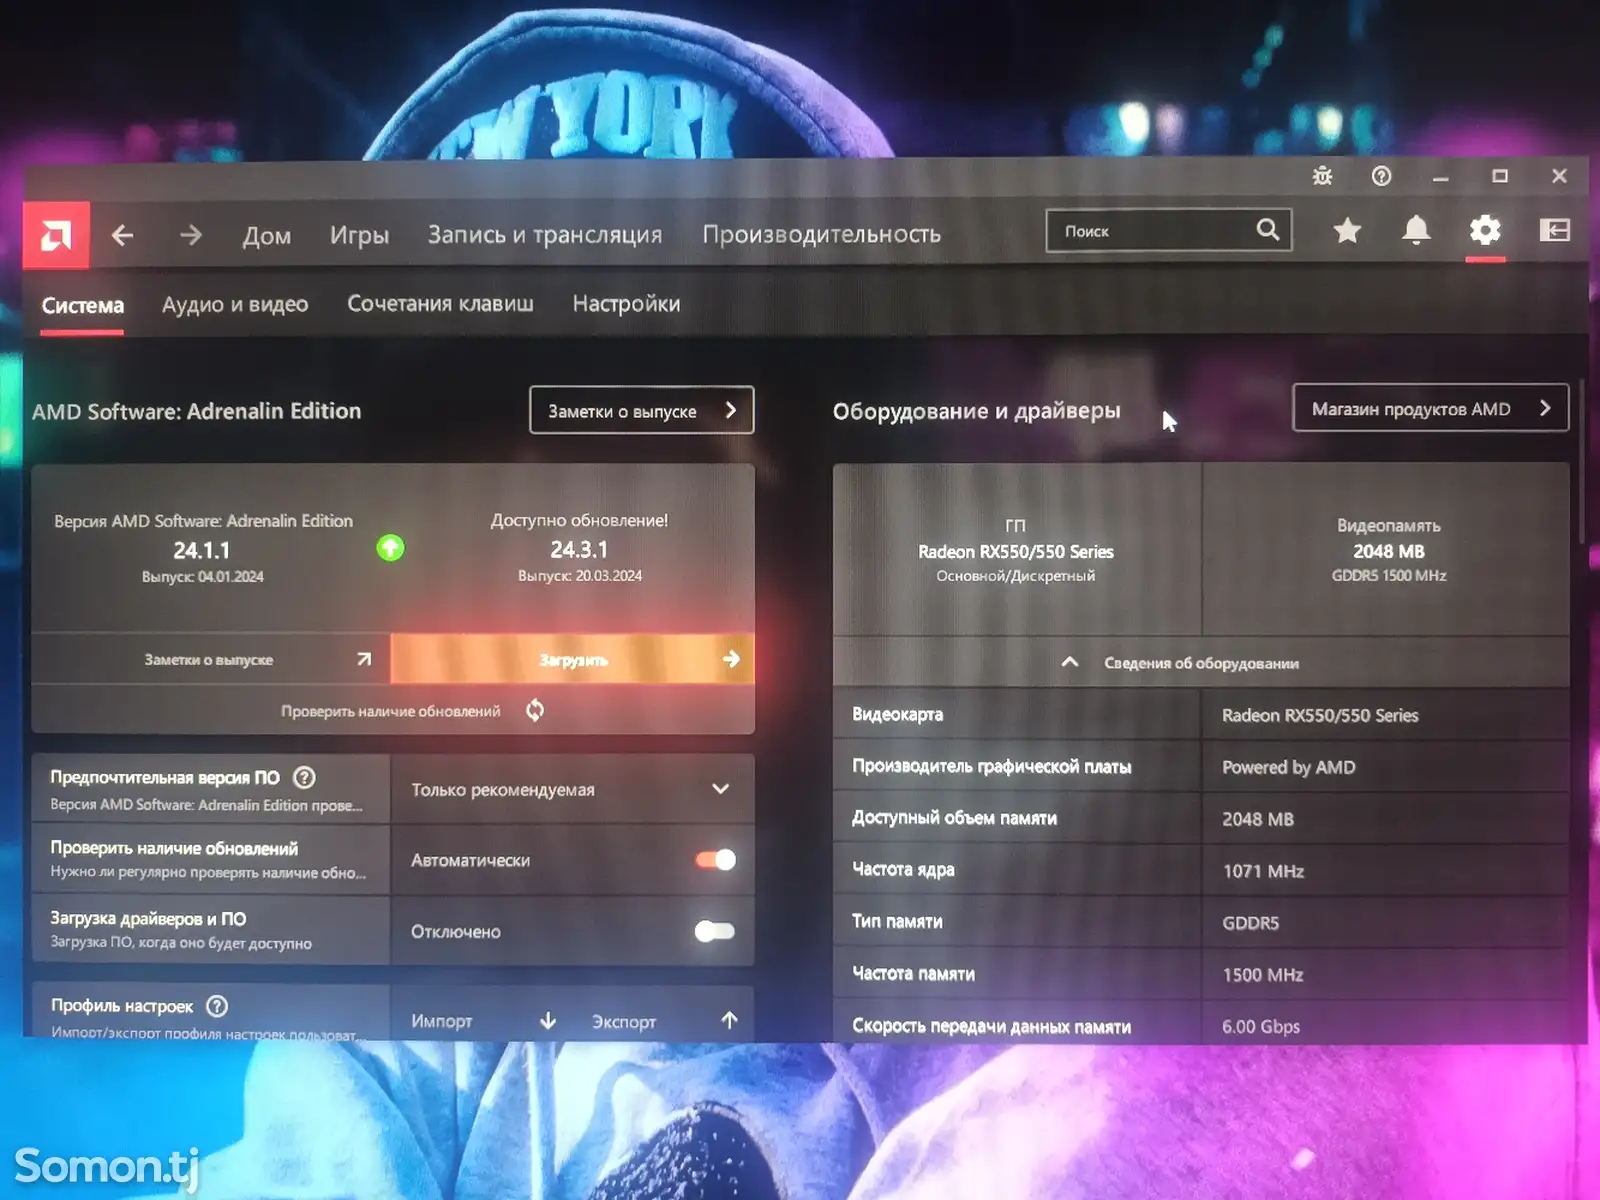This screenshot has height=1200, width=1600.
Task: Click the 1071 MHz core clock value
Action: pyautogui.click(x=1263, y=871)
